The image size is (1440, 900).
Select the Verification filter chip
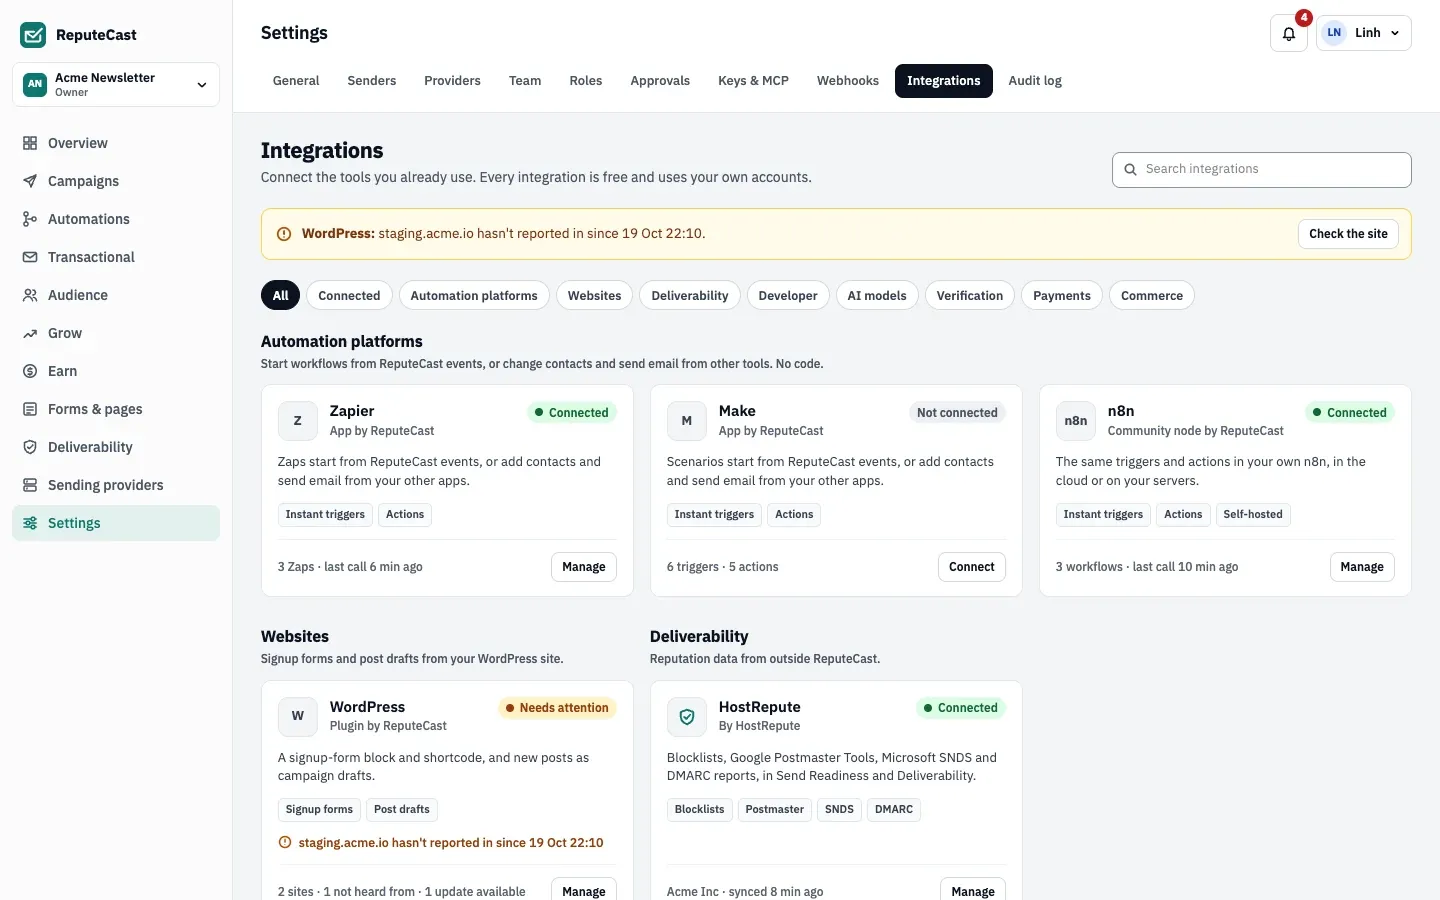[x=970, y=296]
